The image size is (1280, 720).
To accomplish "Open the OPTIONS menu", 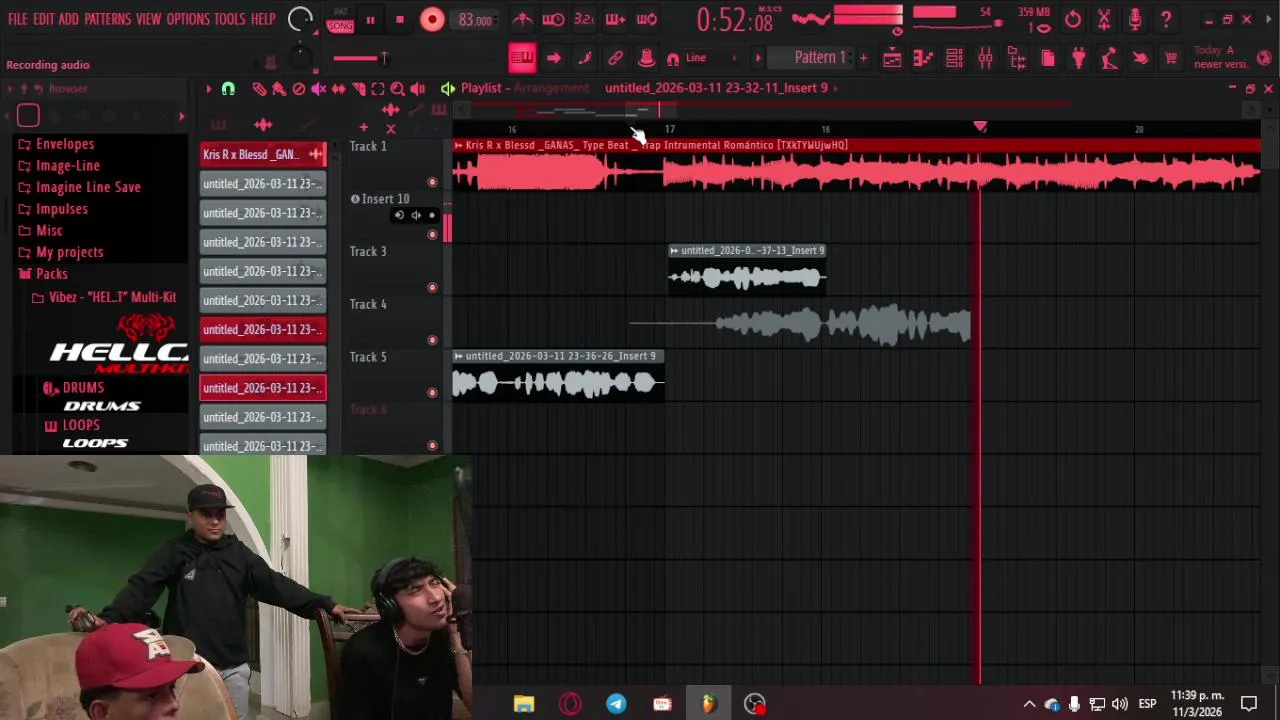I will (x=188, y=19).
